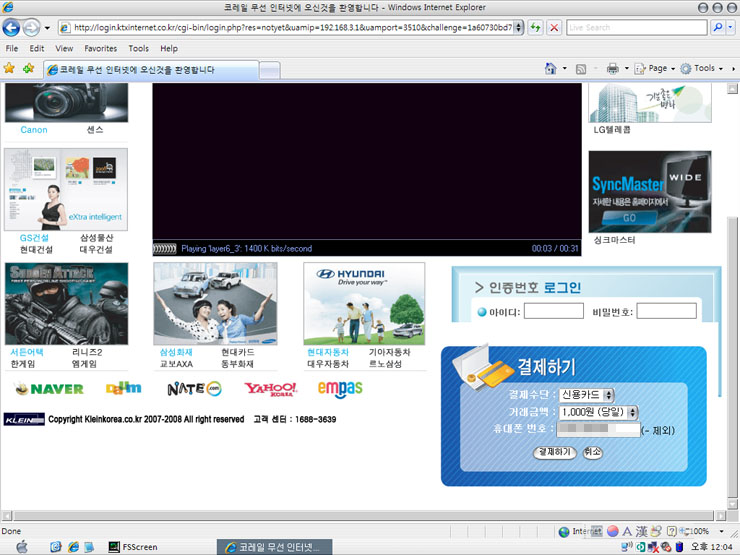Click the SyncMaster GO button
740x555 pixels.
pyautogui.click(x=630, y=218)
